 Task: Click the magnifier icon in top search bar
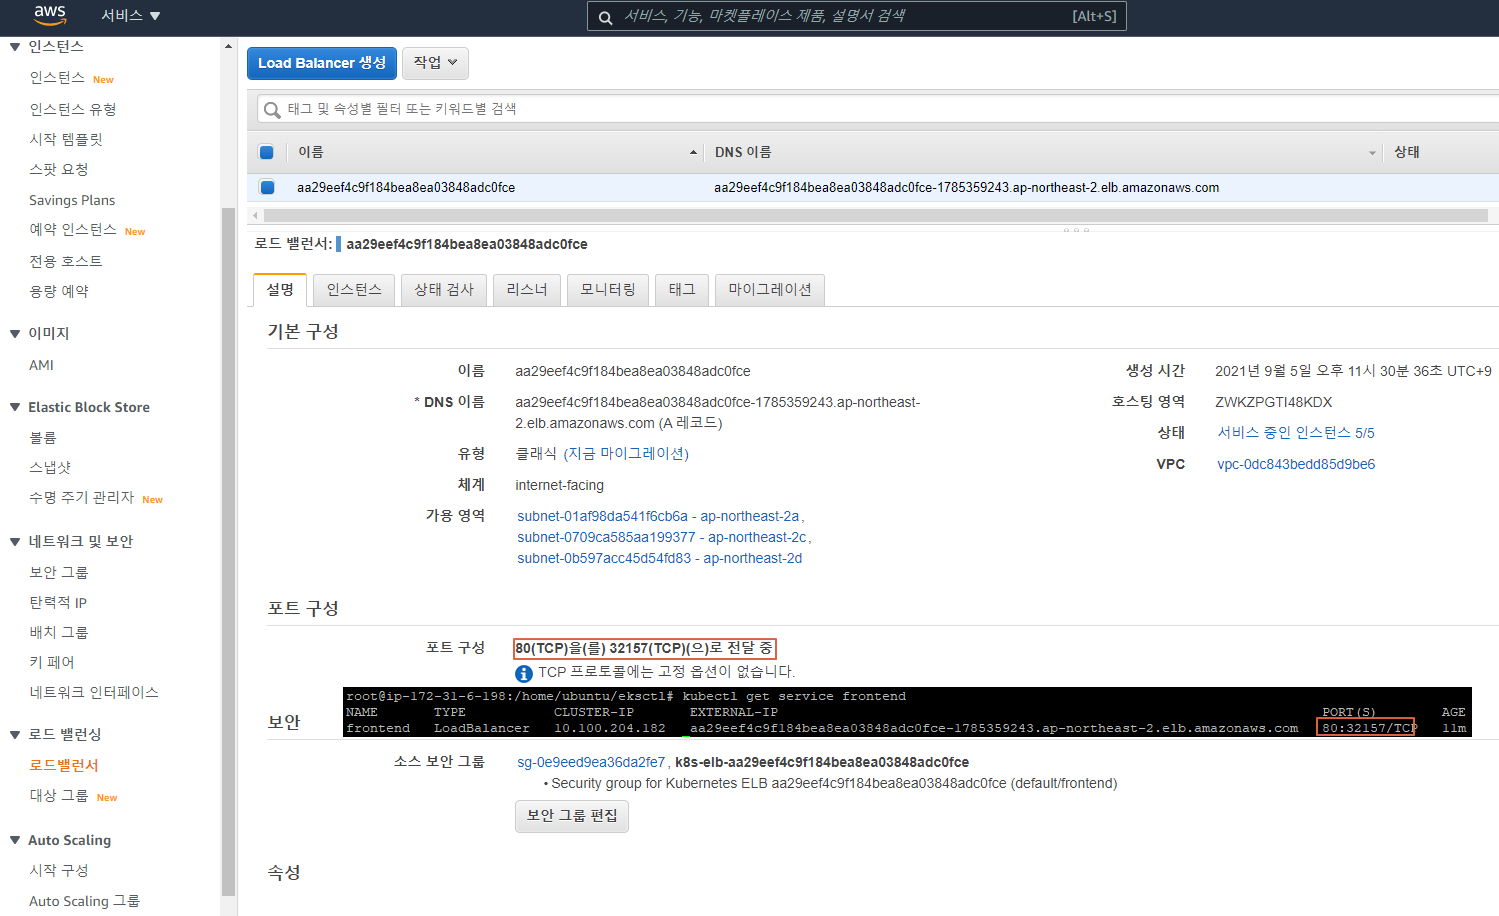coord(605,17)
